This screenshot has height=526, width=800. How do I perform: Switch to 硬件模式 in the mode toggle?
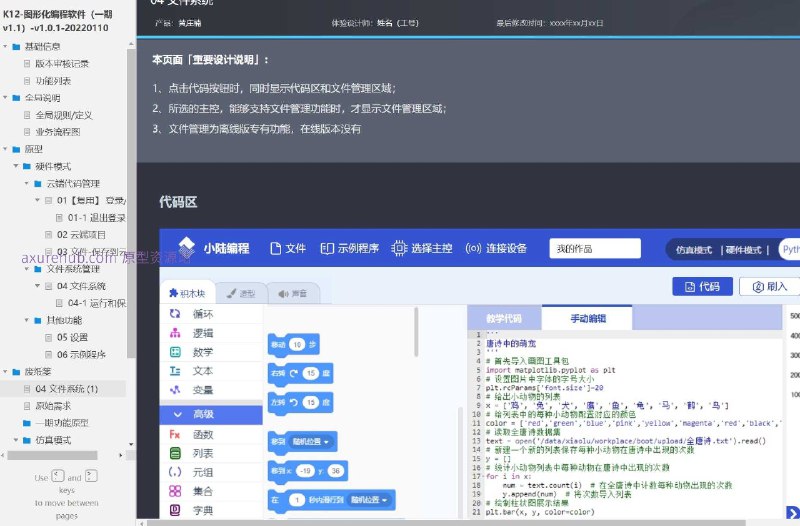743,250
